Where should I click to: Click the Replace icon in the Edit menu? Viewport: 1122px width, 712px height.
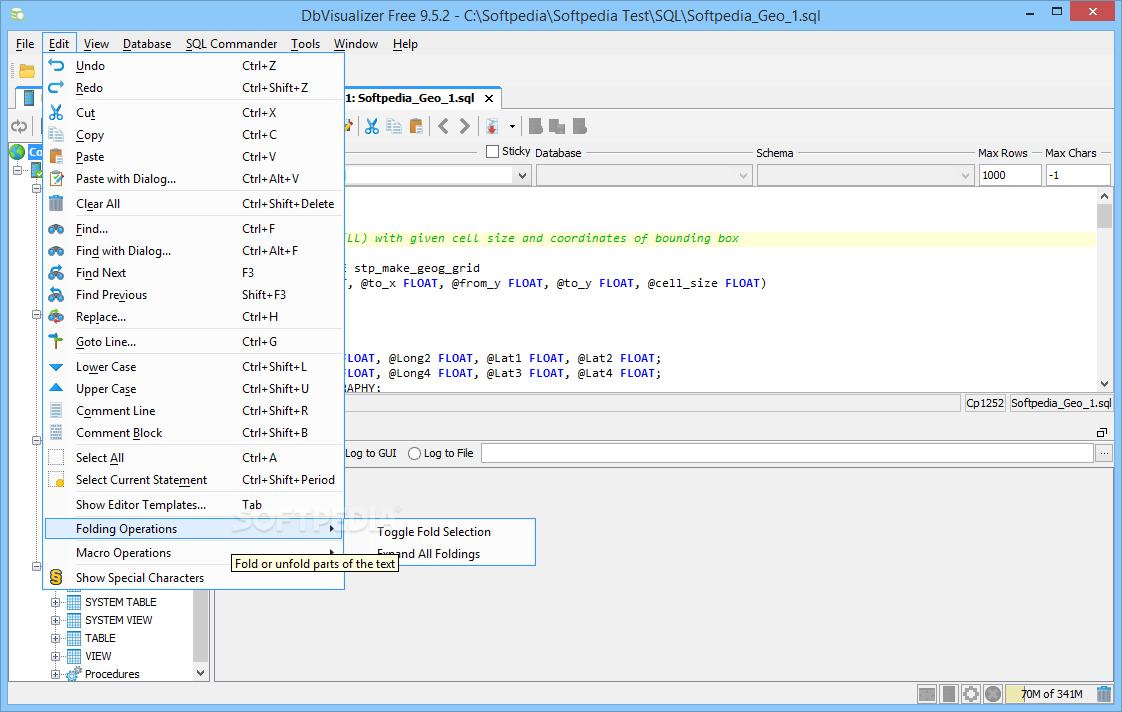pos(56,316)
